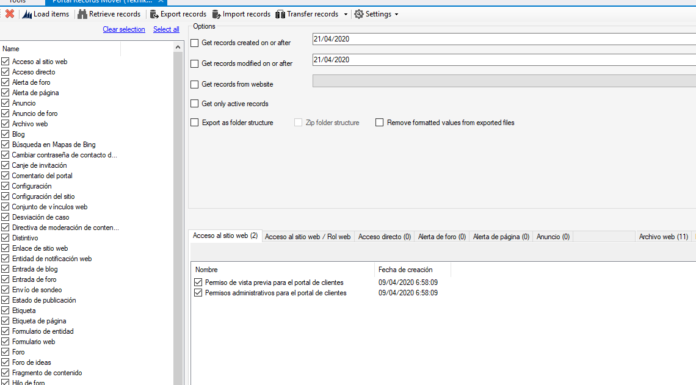This screenshot has width=696, height=385.
Task: Click the red X close tool icon
Action: pos(9,14)
